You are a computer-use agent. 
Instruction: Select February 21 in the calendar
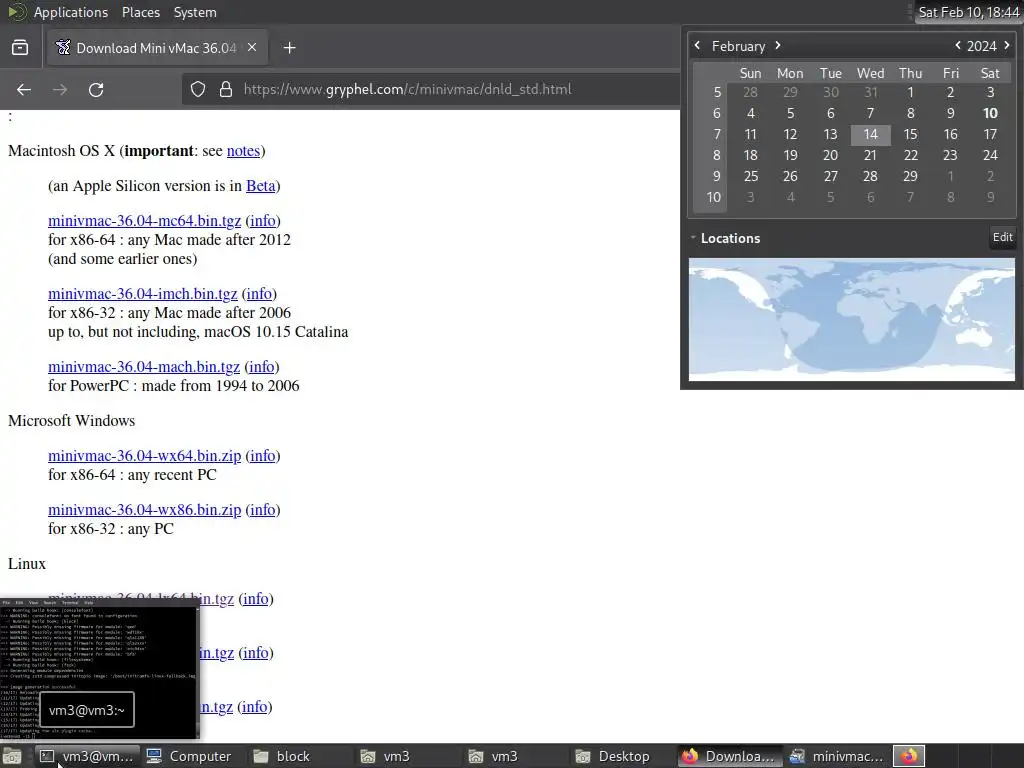click(871, 155)
